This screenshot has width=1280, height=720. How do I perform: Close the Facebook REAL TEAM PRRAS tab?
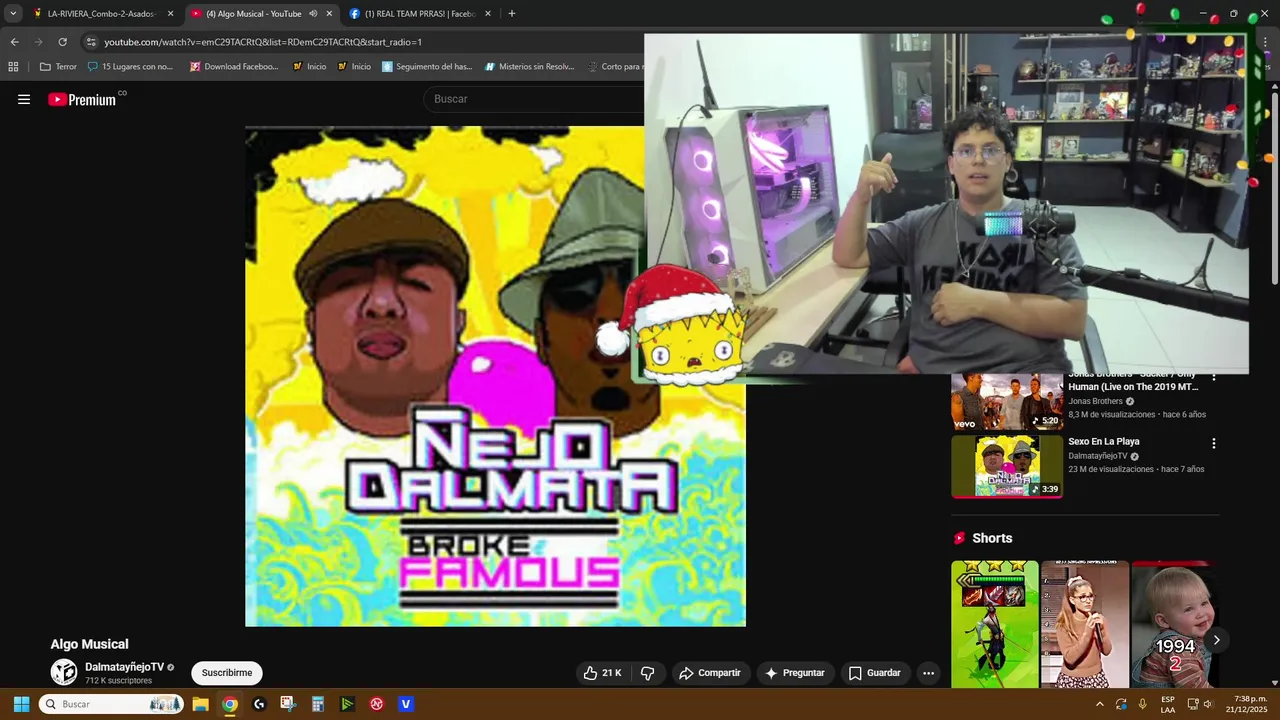click(x=488, y=14)
